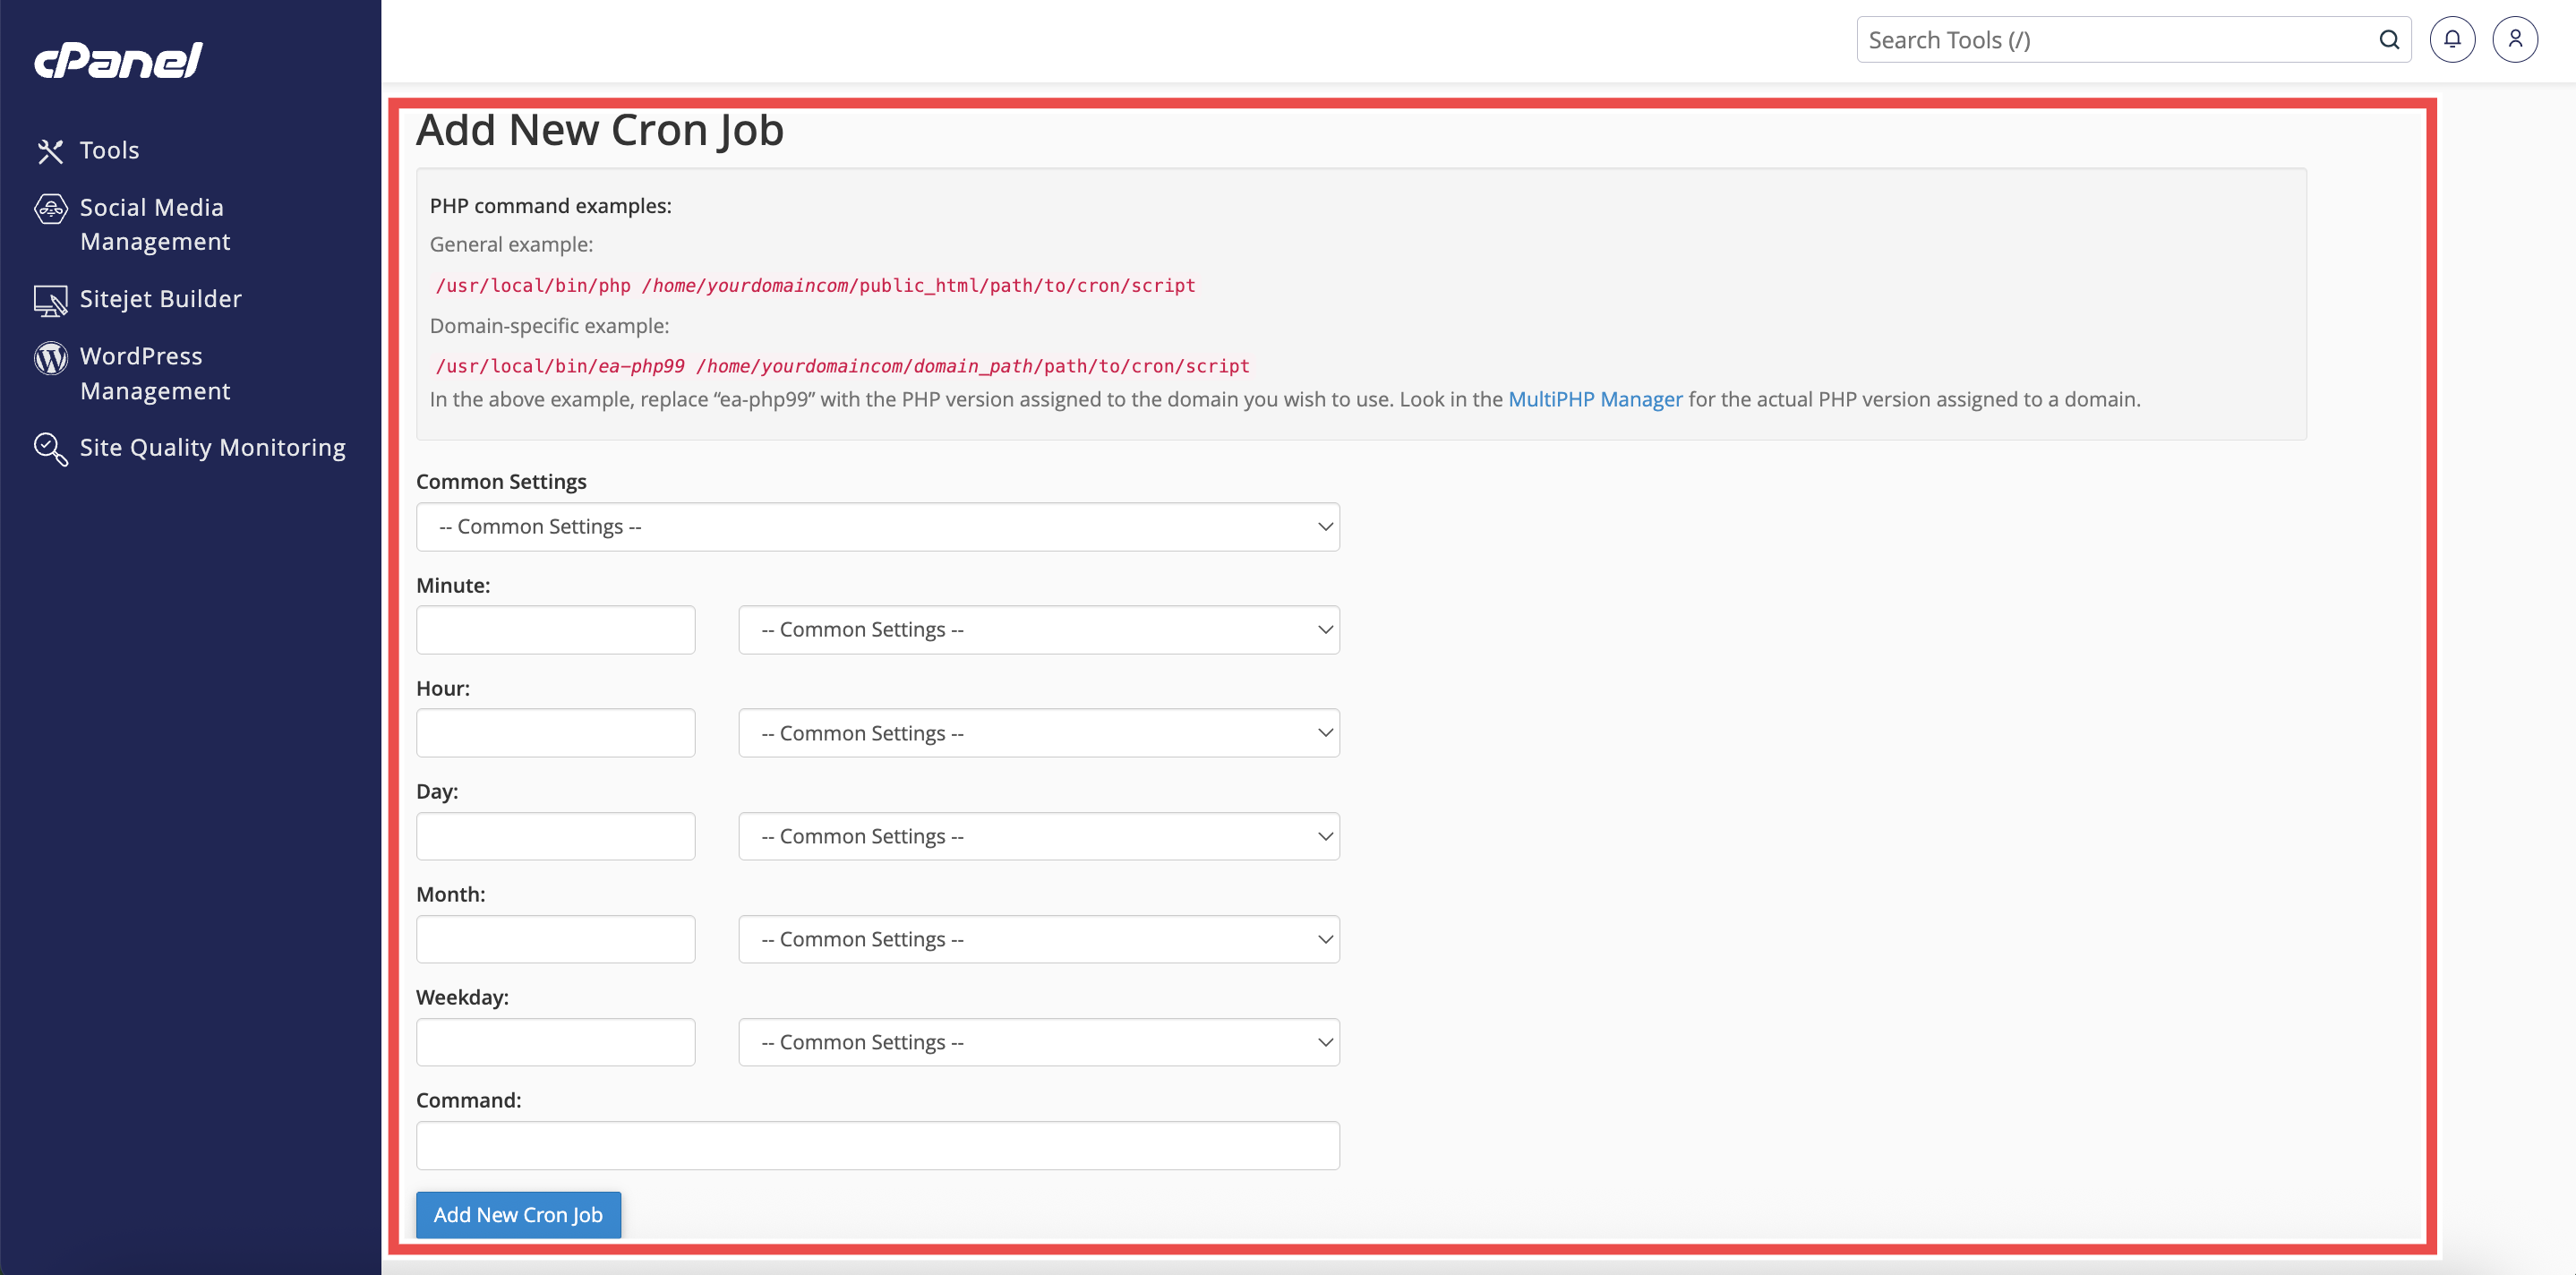Open the user account icon
Image resolution: width=2576 pixels, height=1275 pixels.
pyautogui.click(x=2514, y=40)
